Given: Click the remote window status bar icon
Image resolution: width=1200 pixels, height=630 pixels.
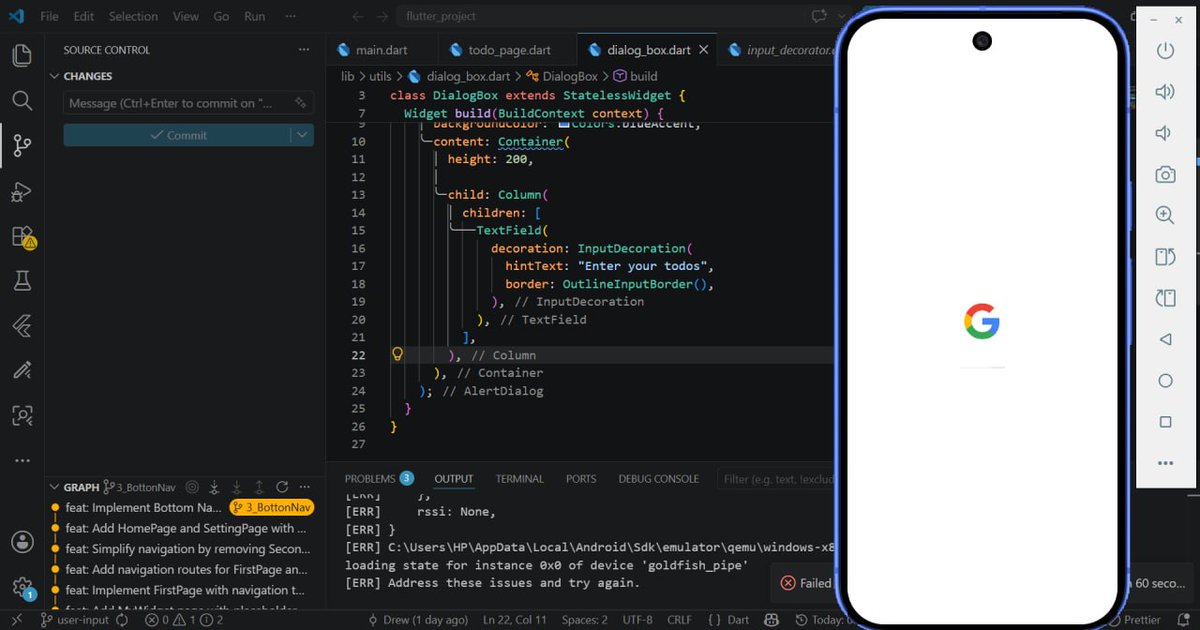Looking at the screenshot, I should click(16, 620).
